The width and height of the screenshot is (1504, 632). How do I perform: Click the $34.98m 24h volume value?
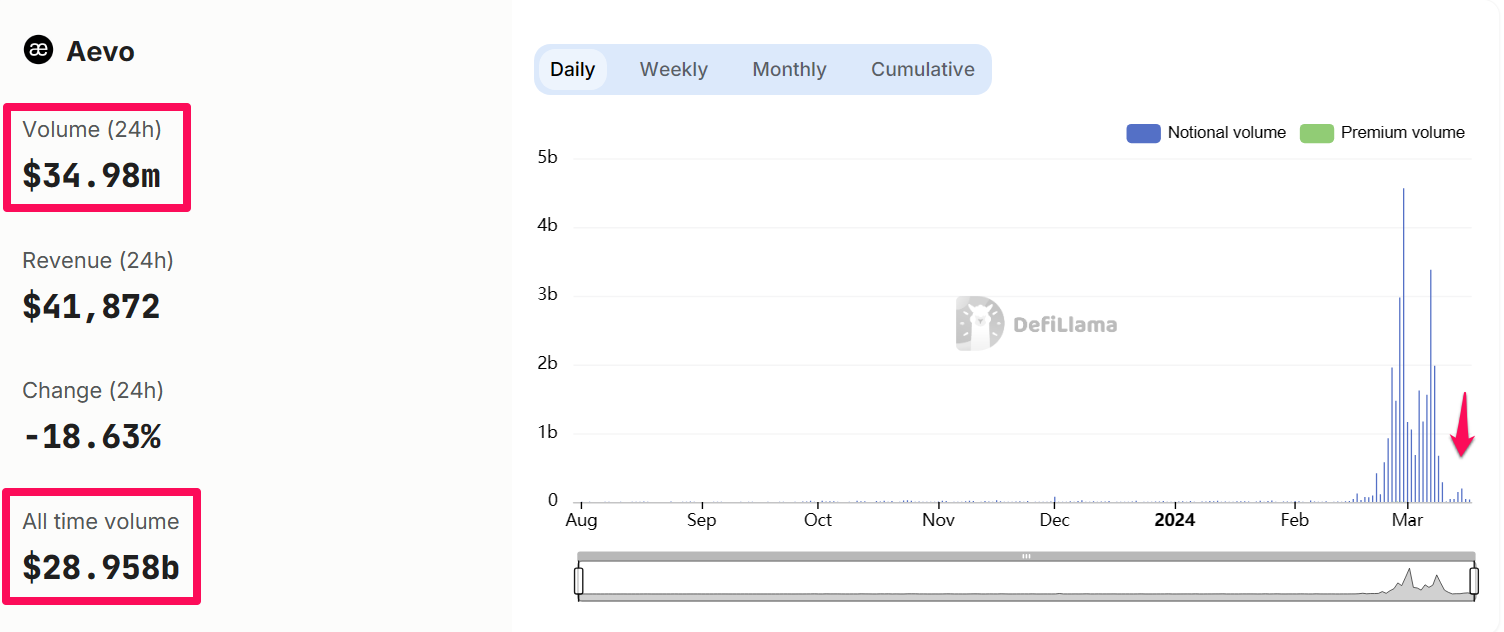tap(91, 176)
